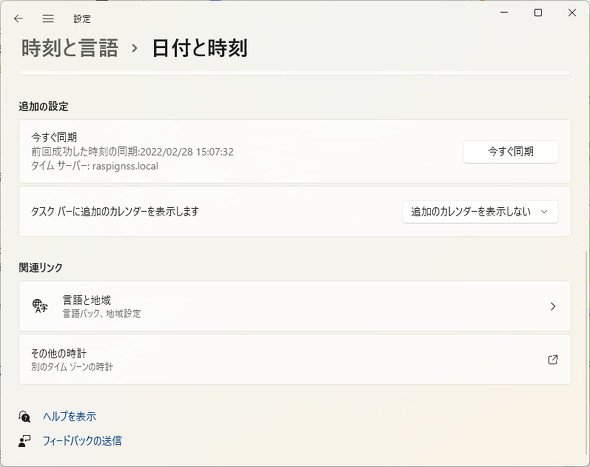The image size is (590, 467).
Task: Click the 今すぐ同期 button
Action: coord(511,152)
